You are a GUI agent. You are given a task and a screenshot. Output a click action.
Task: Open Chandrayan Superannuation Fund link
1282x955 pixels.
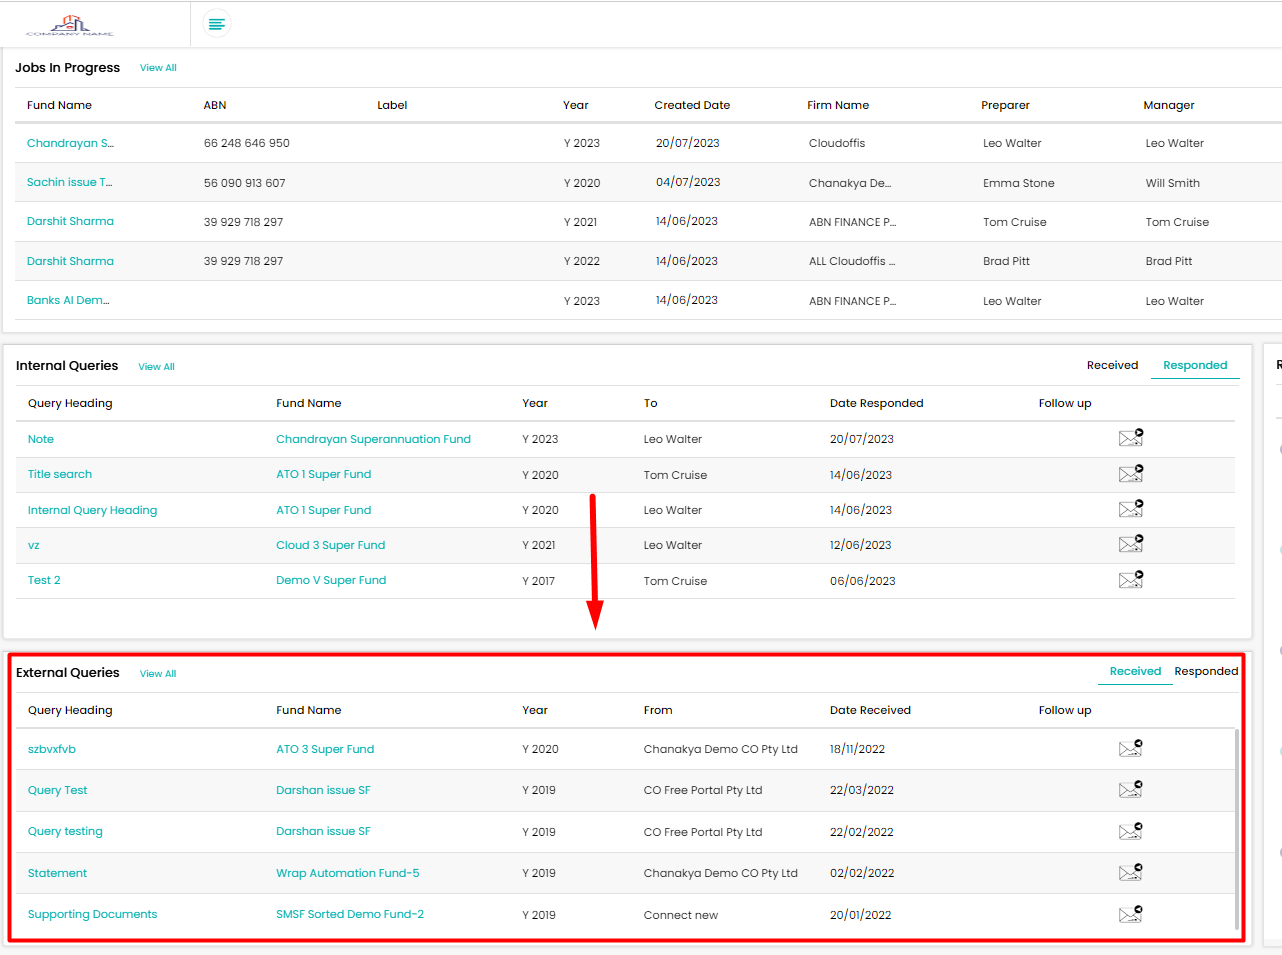[373, 439]
